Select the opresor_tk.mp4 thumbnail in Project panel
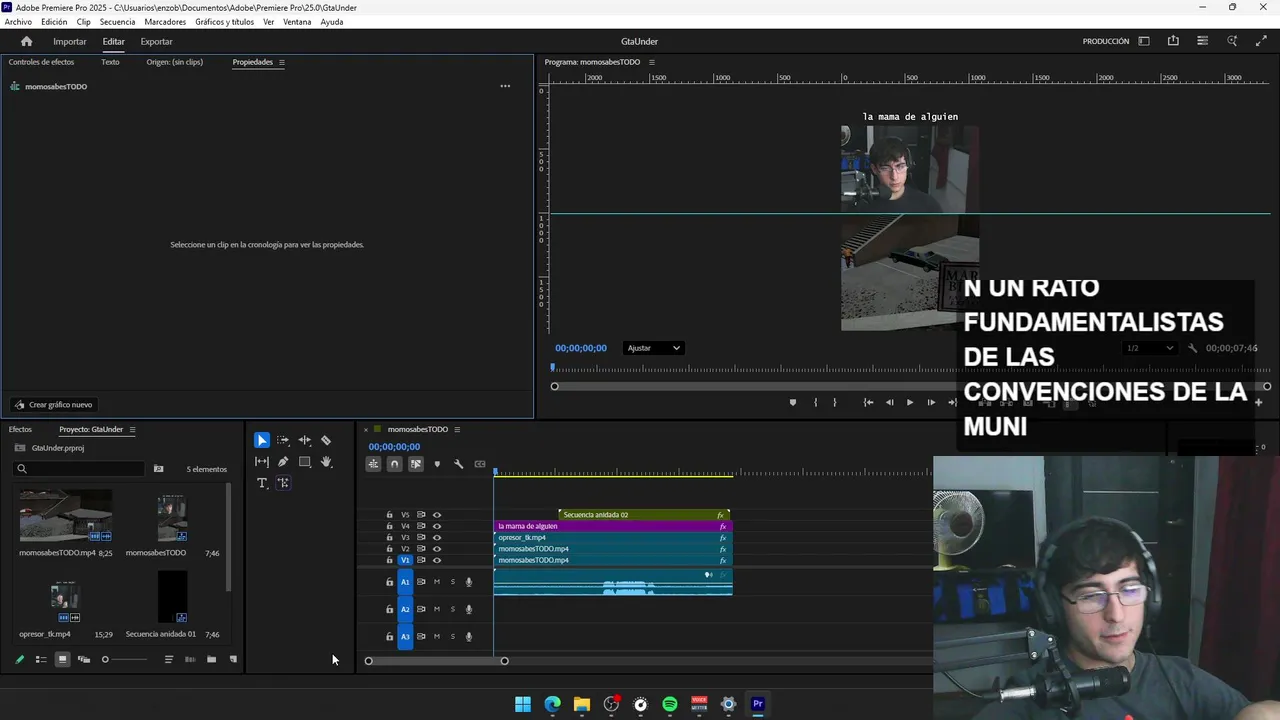This screenshot has width=1280, height=720. point(64,602)
